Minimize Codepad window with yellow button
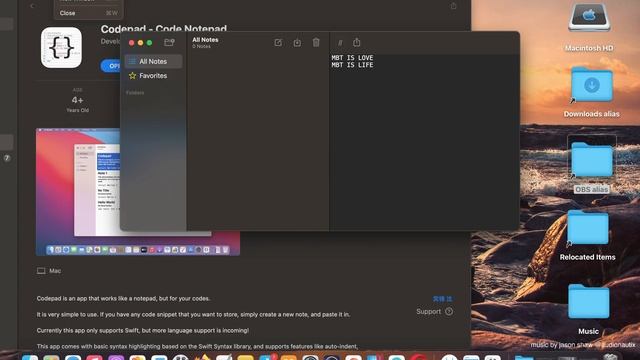 [x=140, y=42]
